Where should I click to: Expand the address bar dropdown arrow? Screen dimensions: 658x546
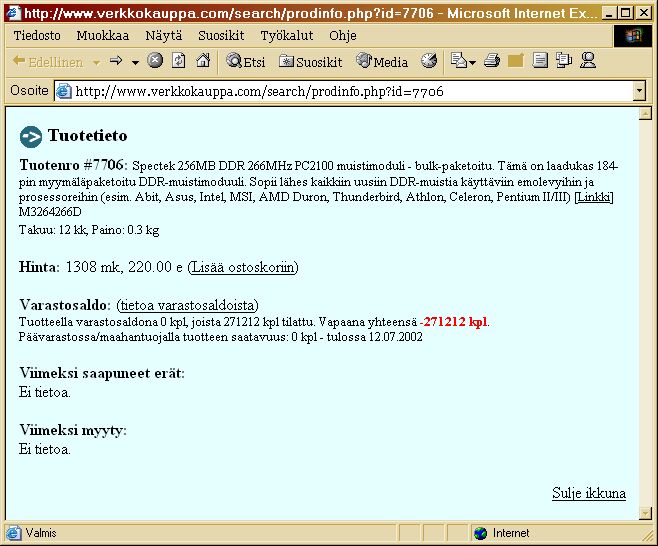pos(639,91)
